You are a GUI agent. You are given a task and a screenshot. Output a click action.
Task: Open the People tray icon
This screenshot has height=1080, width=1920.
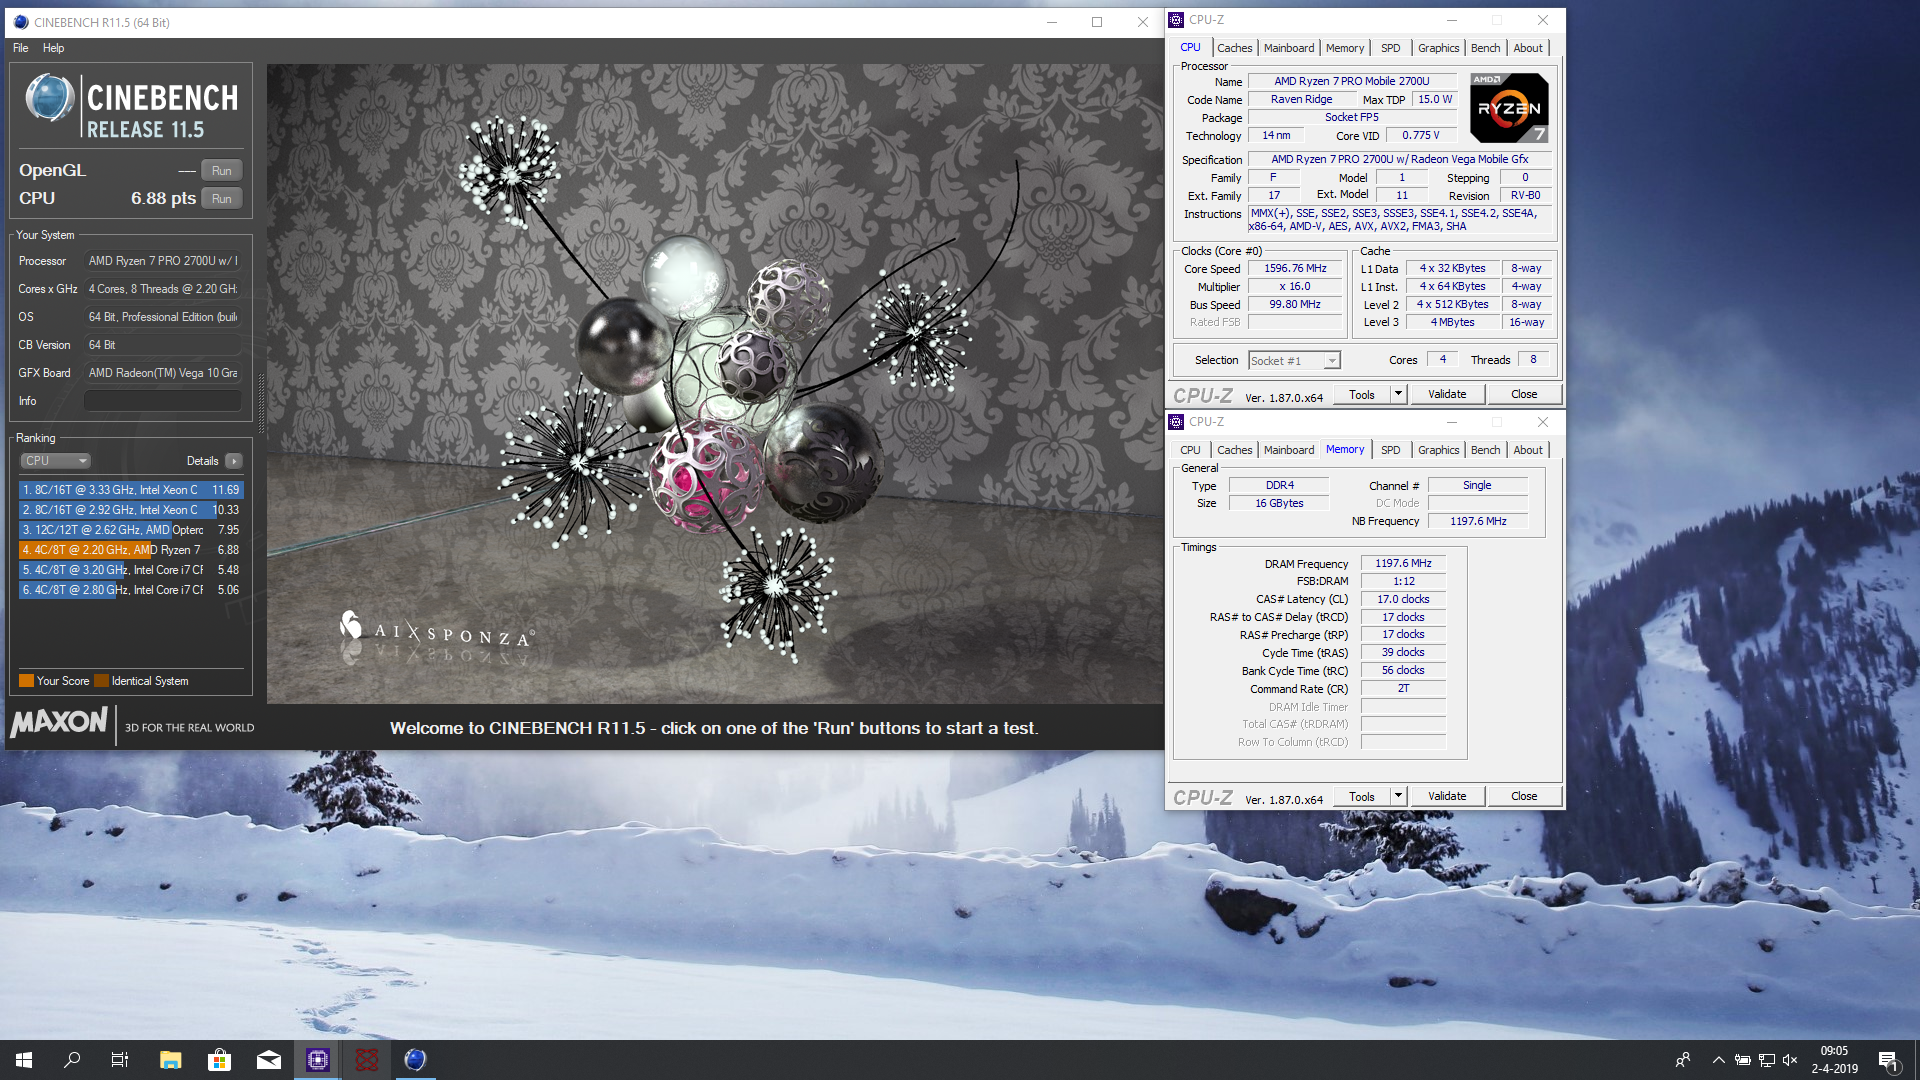coord(1683,1060)
